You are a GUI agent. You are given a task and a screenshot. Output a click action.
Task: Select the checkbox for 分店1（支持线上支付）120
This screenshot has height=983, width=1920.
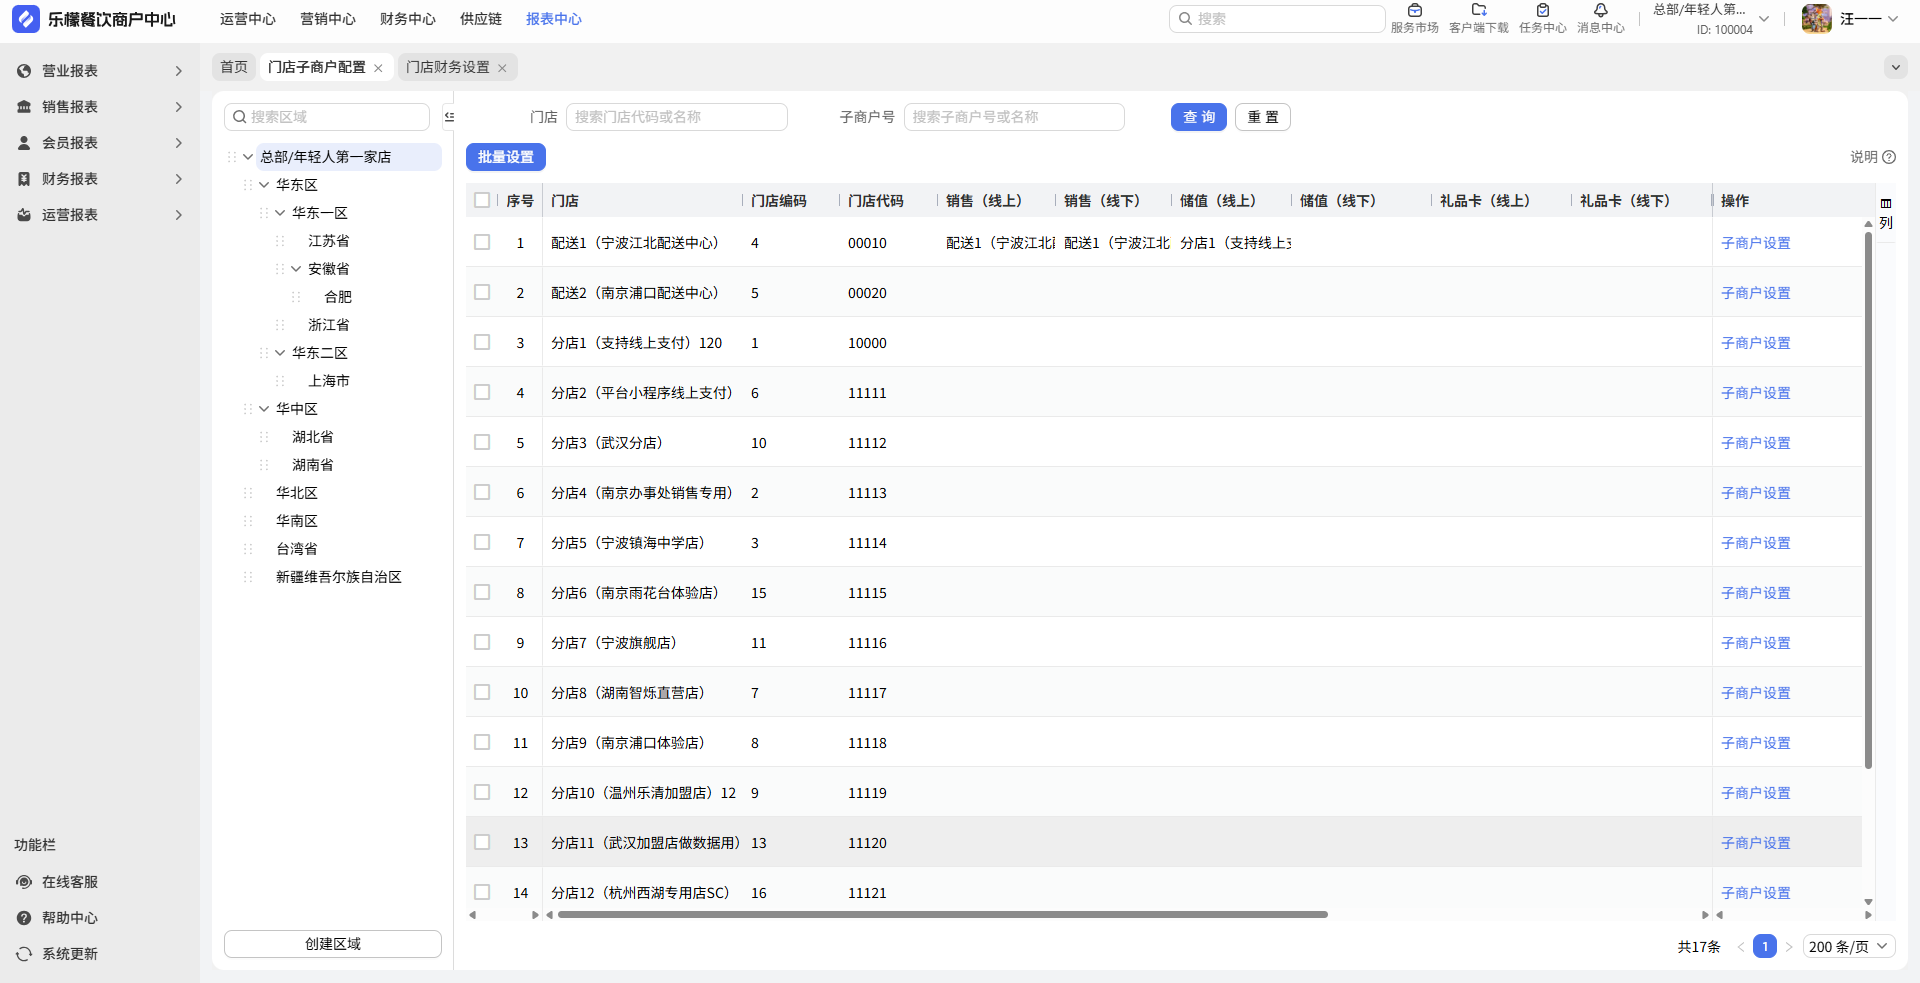pyautogui.click(x=482, y=342)
